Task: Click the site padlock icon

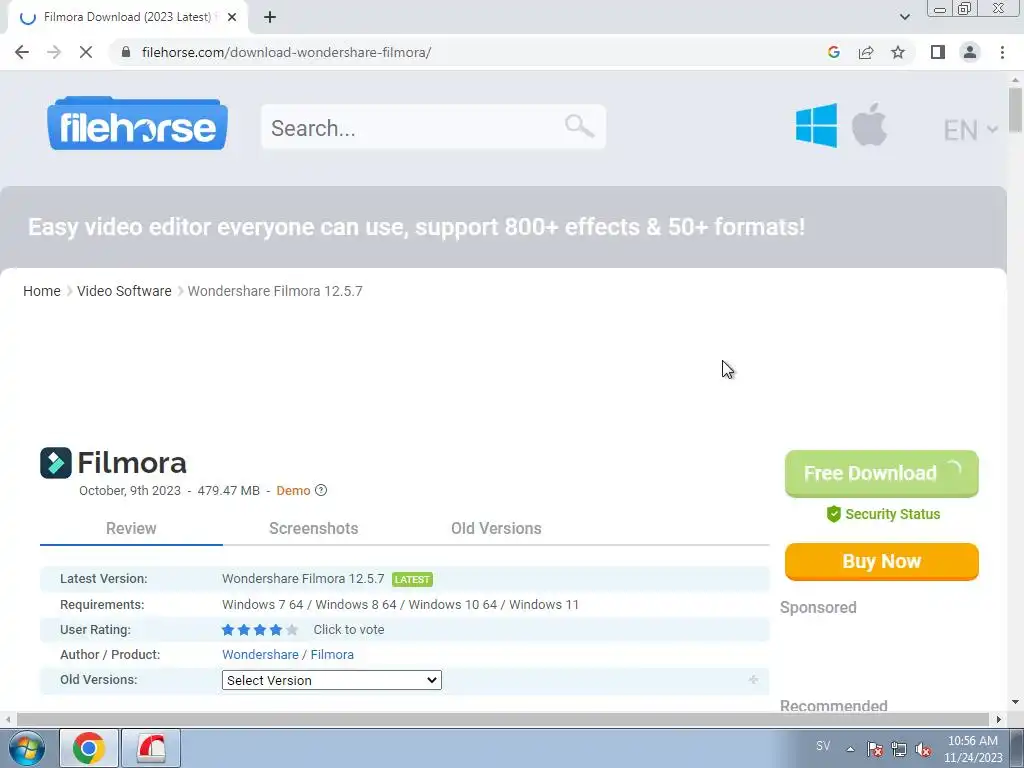Action: (126, 52)
